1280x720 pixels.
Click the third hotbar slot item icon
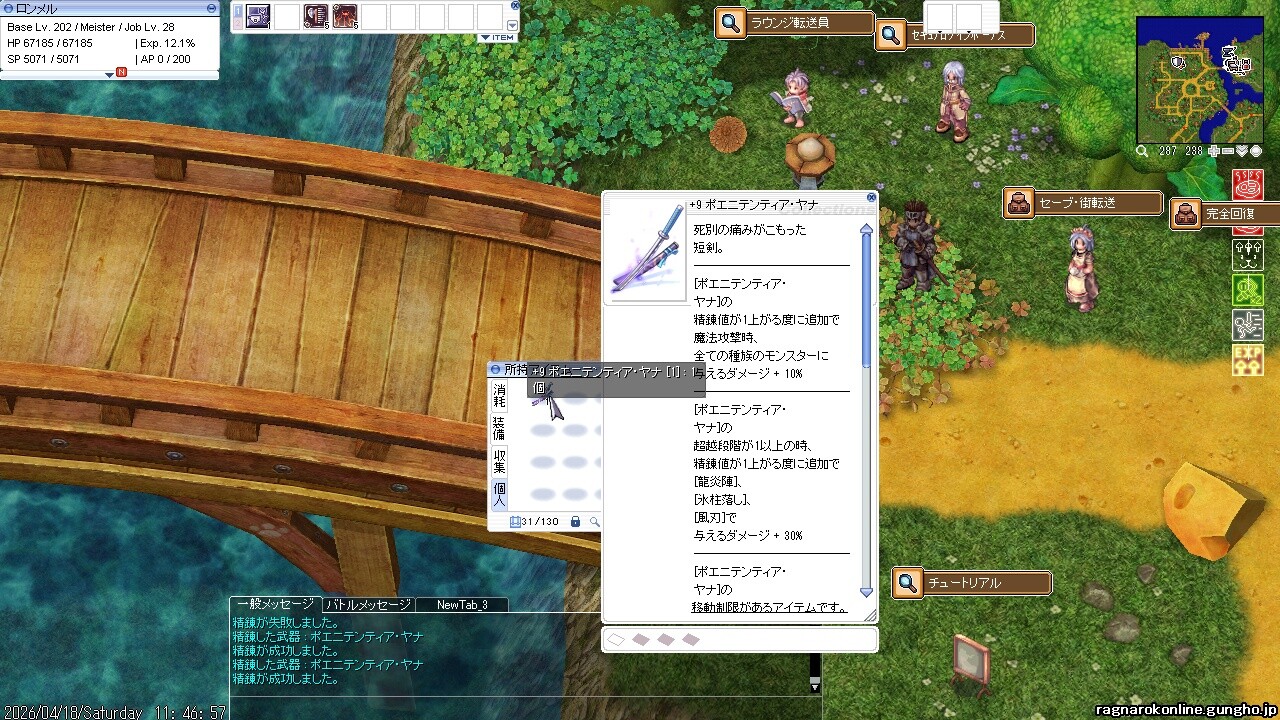click(316, 17)
